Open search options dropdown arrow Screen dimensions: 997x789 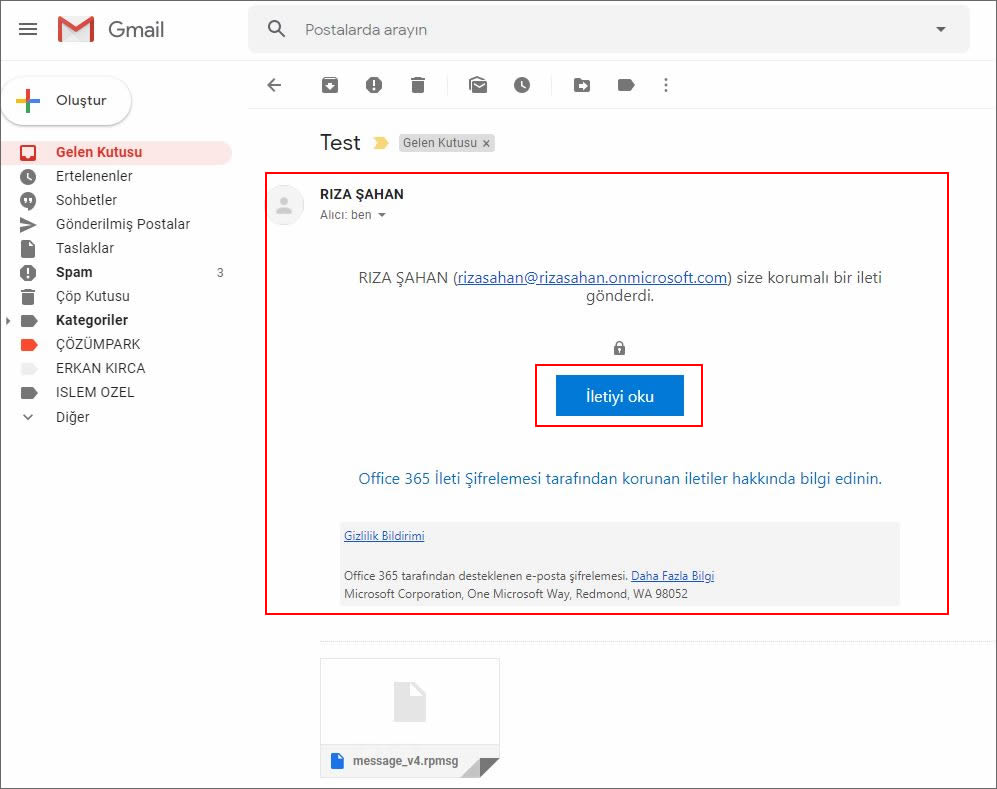tap(940, 29)
